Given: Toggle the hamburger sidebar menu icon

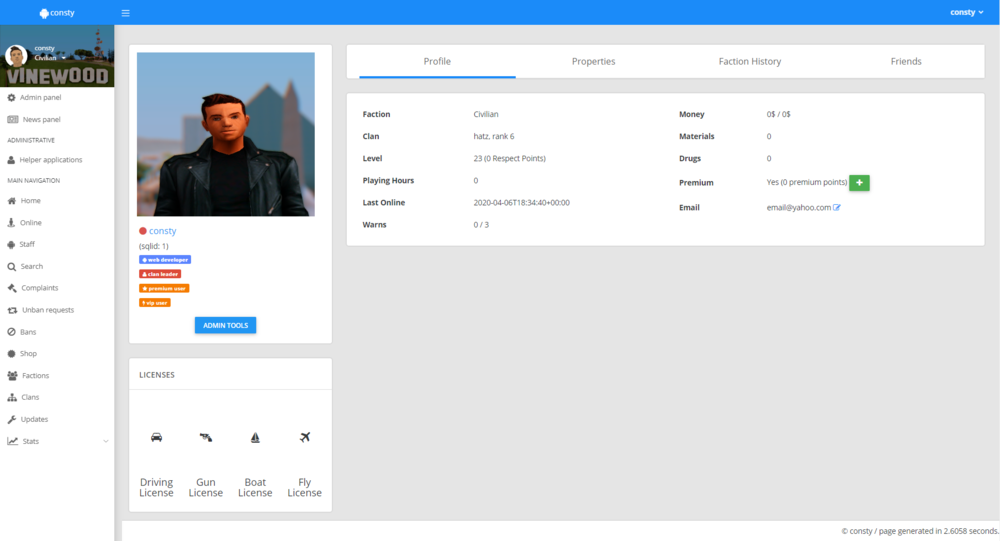Looking at the screenshot, I should 126,13.
